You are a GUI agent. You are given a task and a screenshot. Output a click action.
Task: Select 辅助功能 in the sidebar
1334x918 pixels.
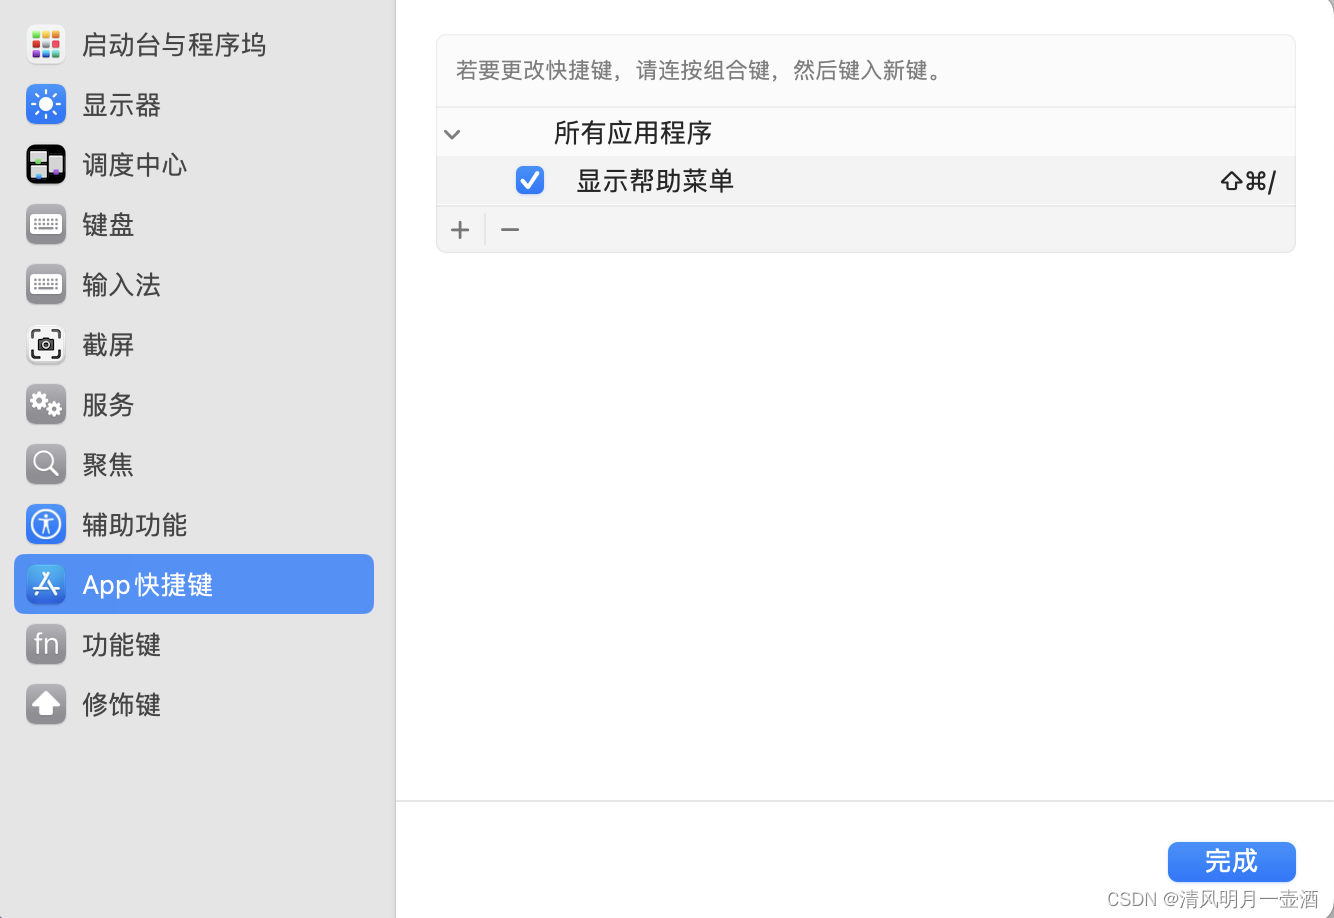pyautogui.click(x=194, y=524)
